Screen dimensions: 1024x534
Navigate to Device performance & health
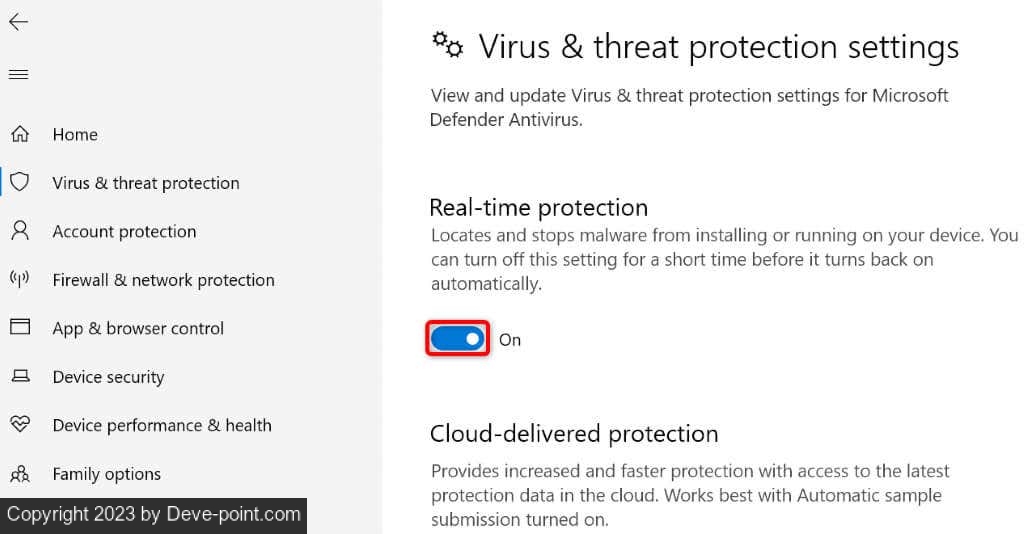click(162, 425)
